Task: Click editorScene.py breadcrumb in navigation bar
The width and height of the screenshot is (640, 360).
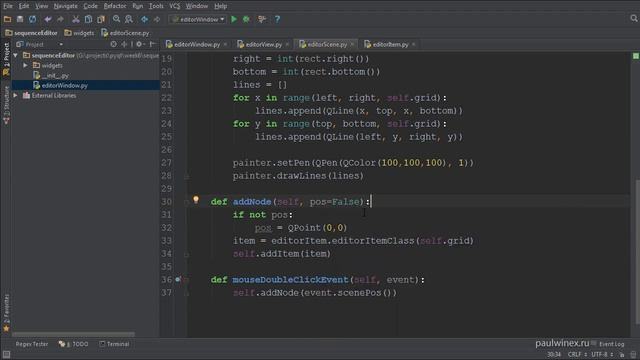Action: click(125, 33)
